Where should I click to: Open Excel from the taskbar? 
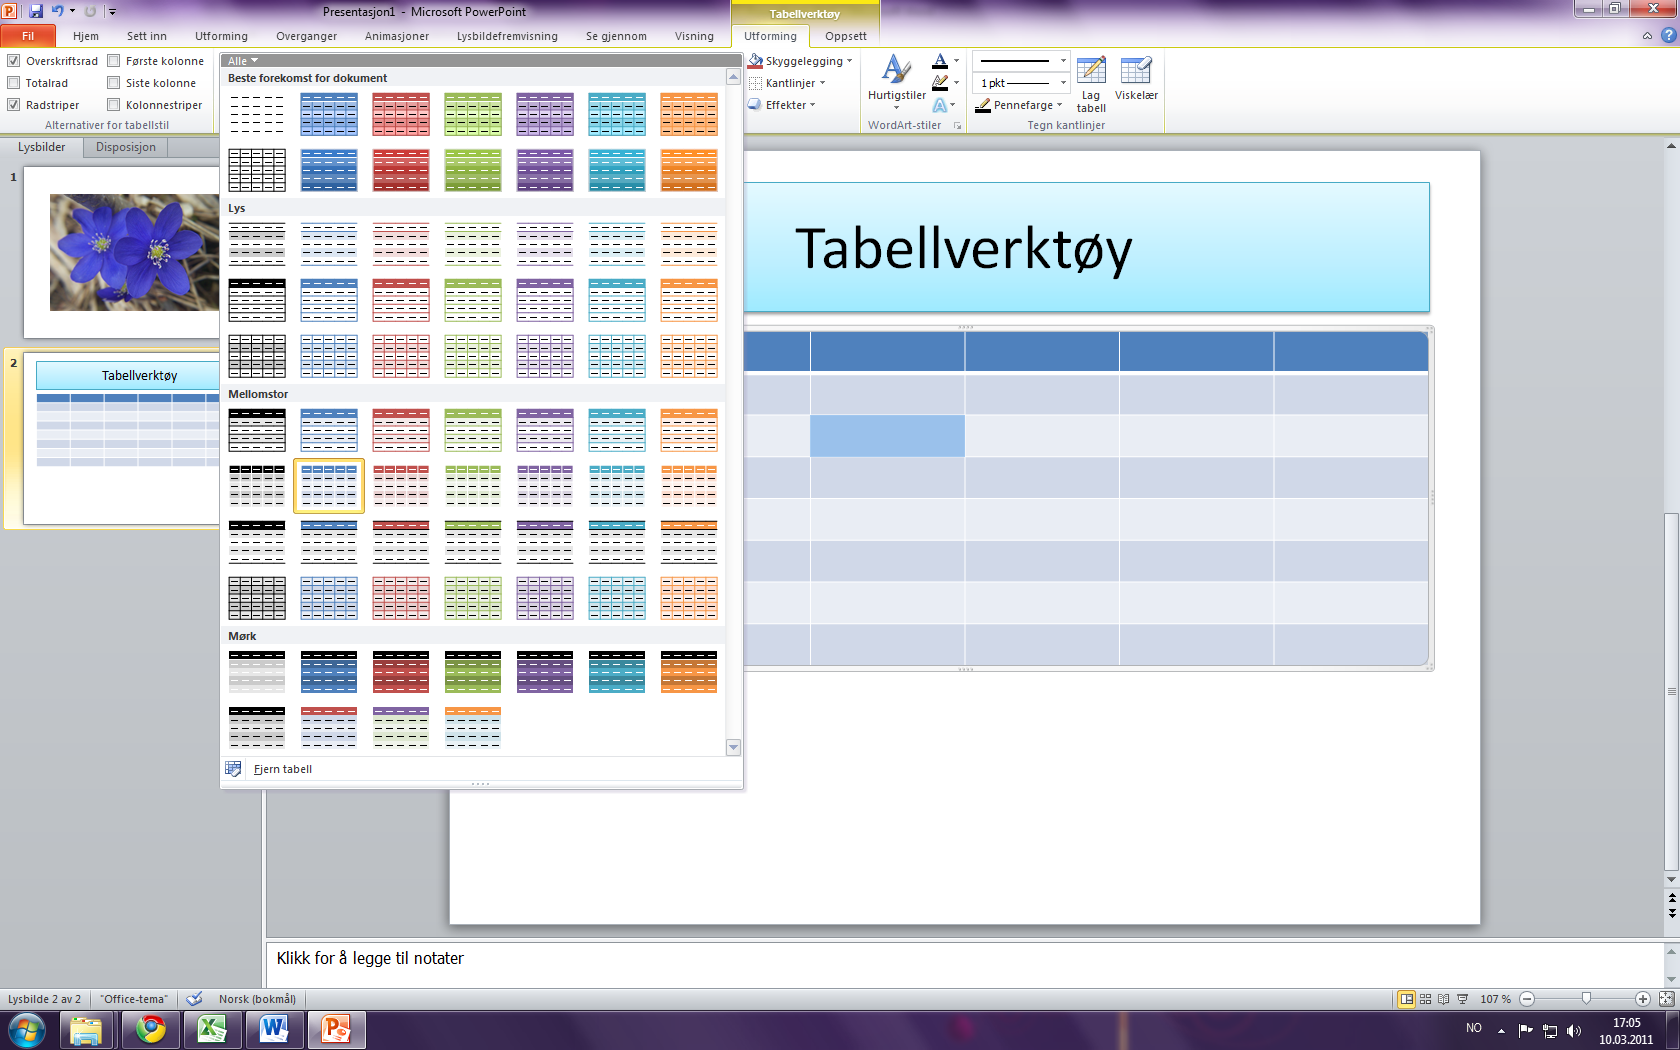pyautogui.click(x=212, y=1029)
